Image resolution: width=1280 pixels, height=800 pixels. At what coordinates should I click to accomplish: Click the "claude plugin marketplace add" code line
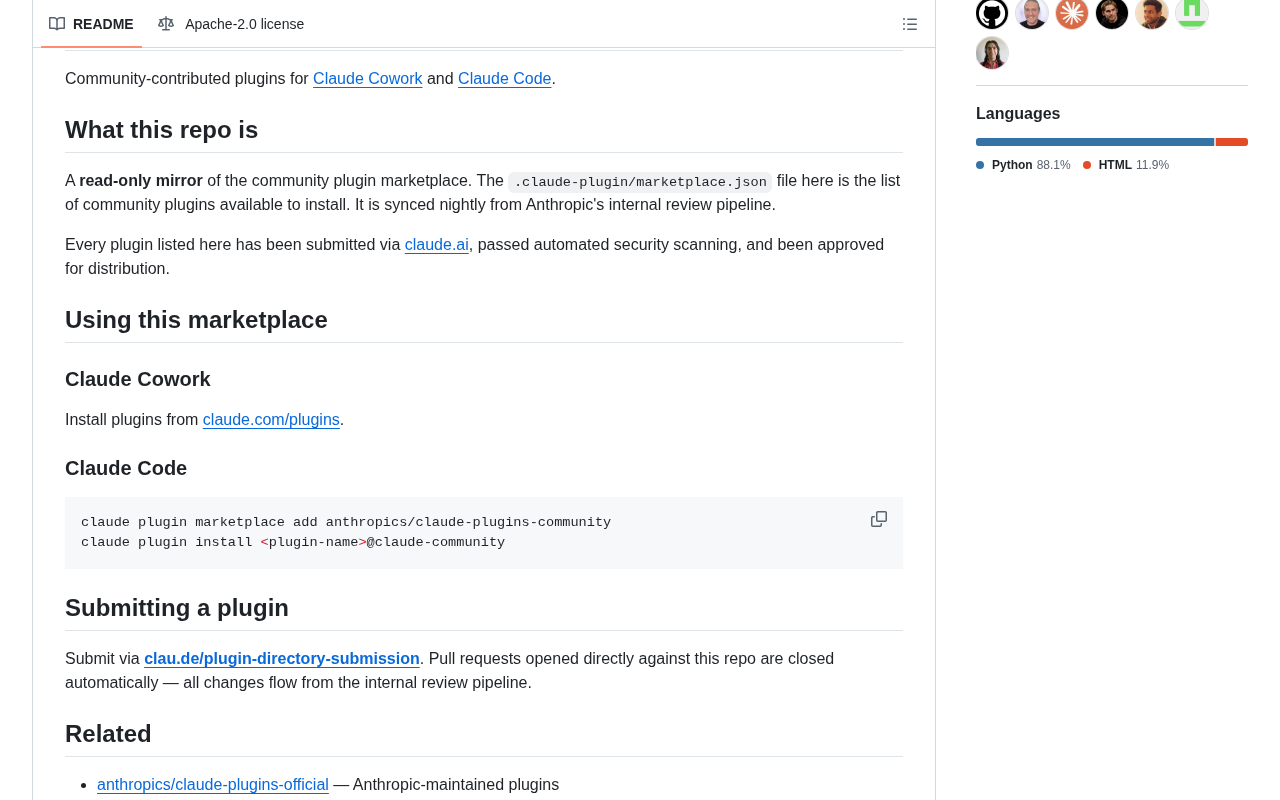346,522
